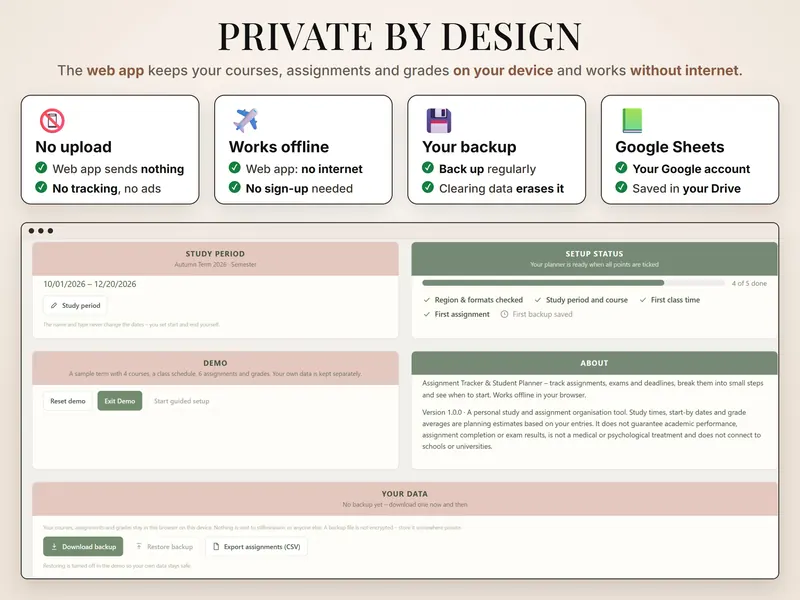Click the setup status progress bar
The width and height of the screenshot is (800, 600).
pyautogui.click(x=573, y=283)
